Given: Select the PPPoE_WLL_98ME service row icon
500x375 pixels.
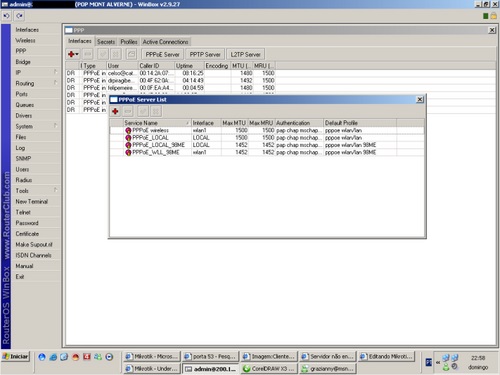Looking at the screenshot, I should [128, 152].
